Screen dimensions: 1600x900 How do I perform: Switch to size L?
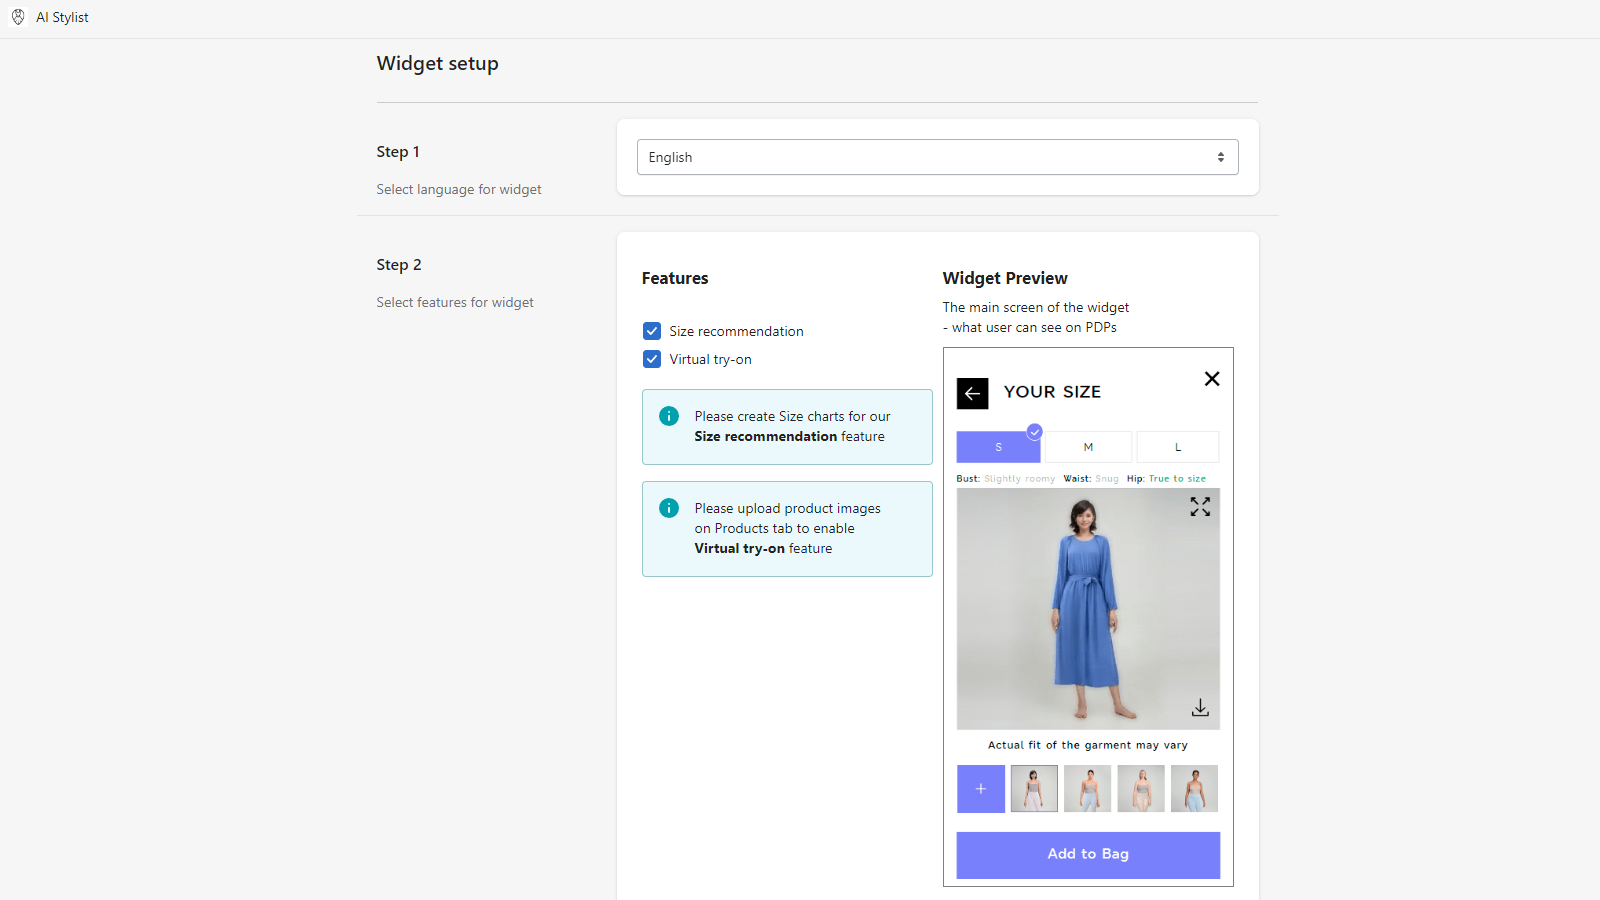1177,446
